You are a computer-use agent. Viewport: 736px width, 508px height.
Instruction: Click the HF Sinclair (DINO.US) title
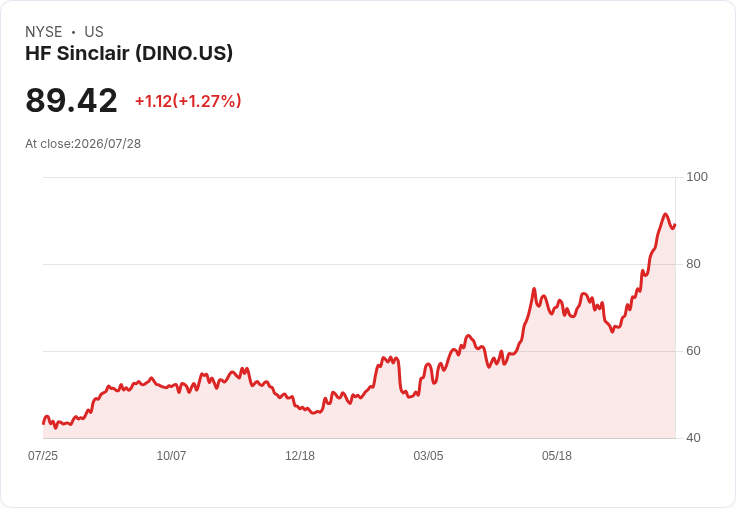pyautogui.click(x=129, y=54)
